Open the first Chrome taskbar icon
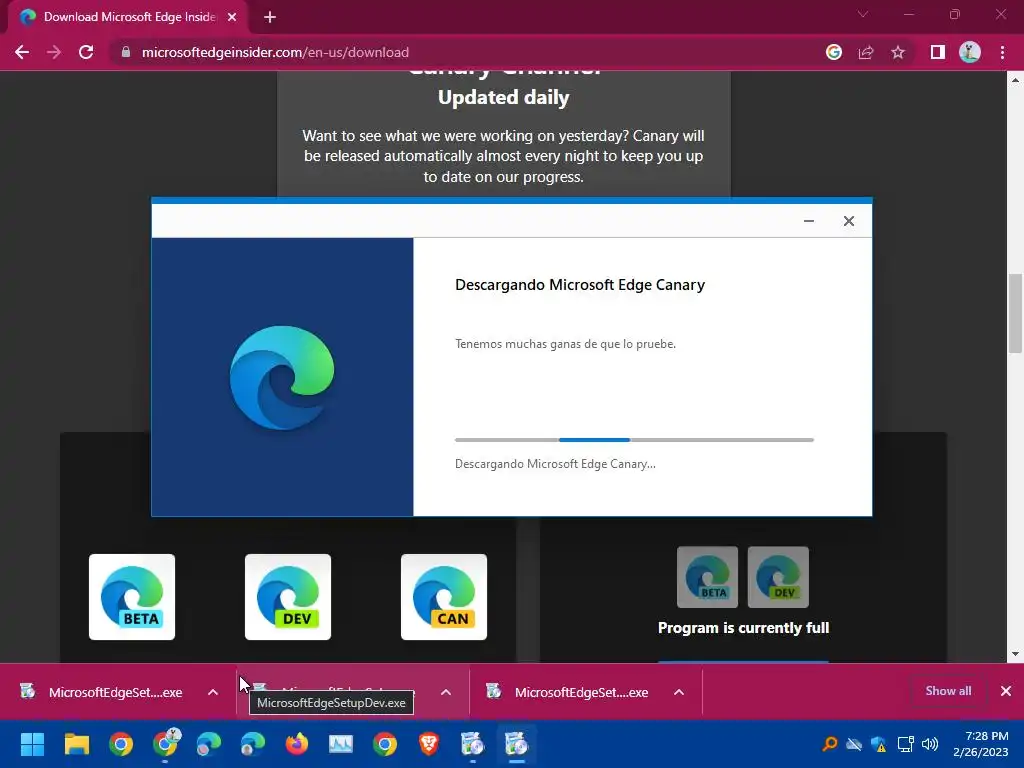The height and width of the screenshot is (768, 1024). coord(121,744)
